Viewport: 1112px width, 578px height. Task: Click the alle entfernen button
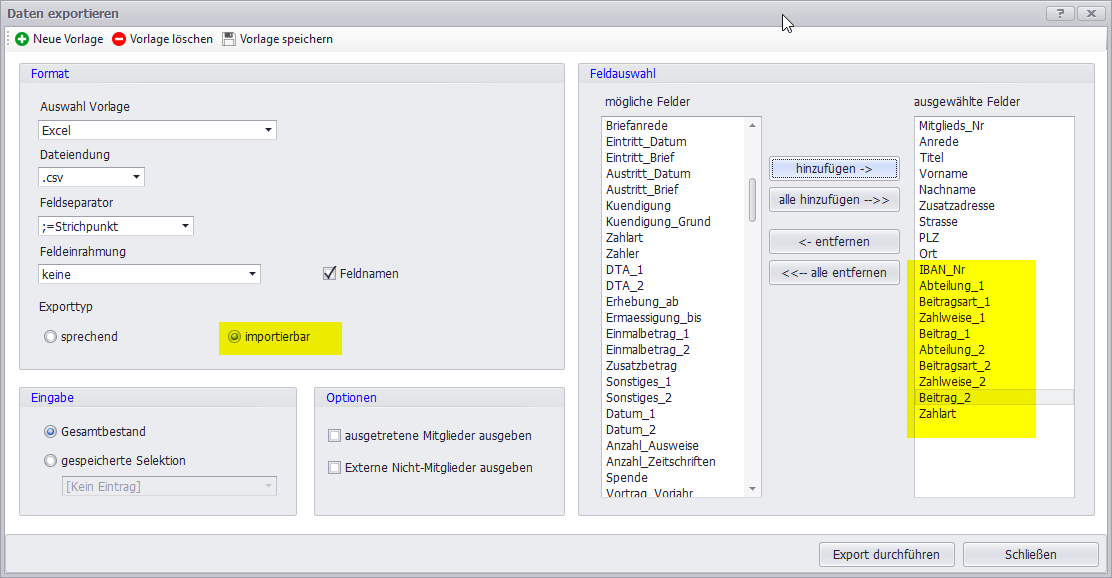click(834, 272)
